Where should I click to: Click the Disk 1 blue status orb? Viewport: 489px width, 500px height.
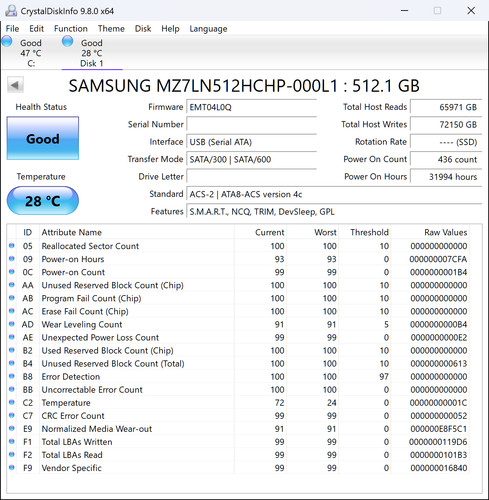[x=67, y=41]
